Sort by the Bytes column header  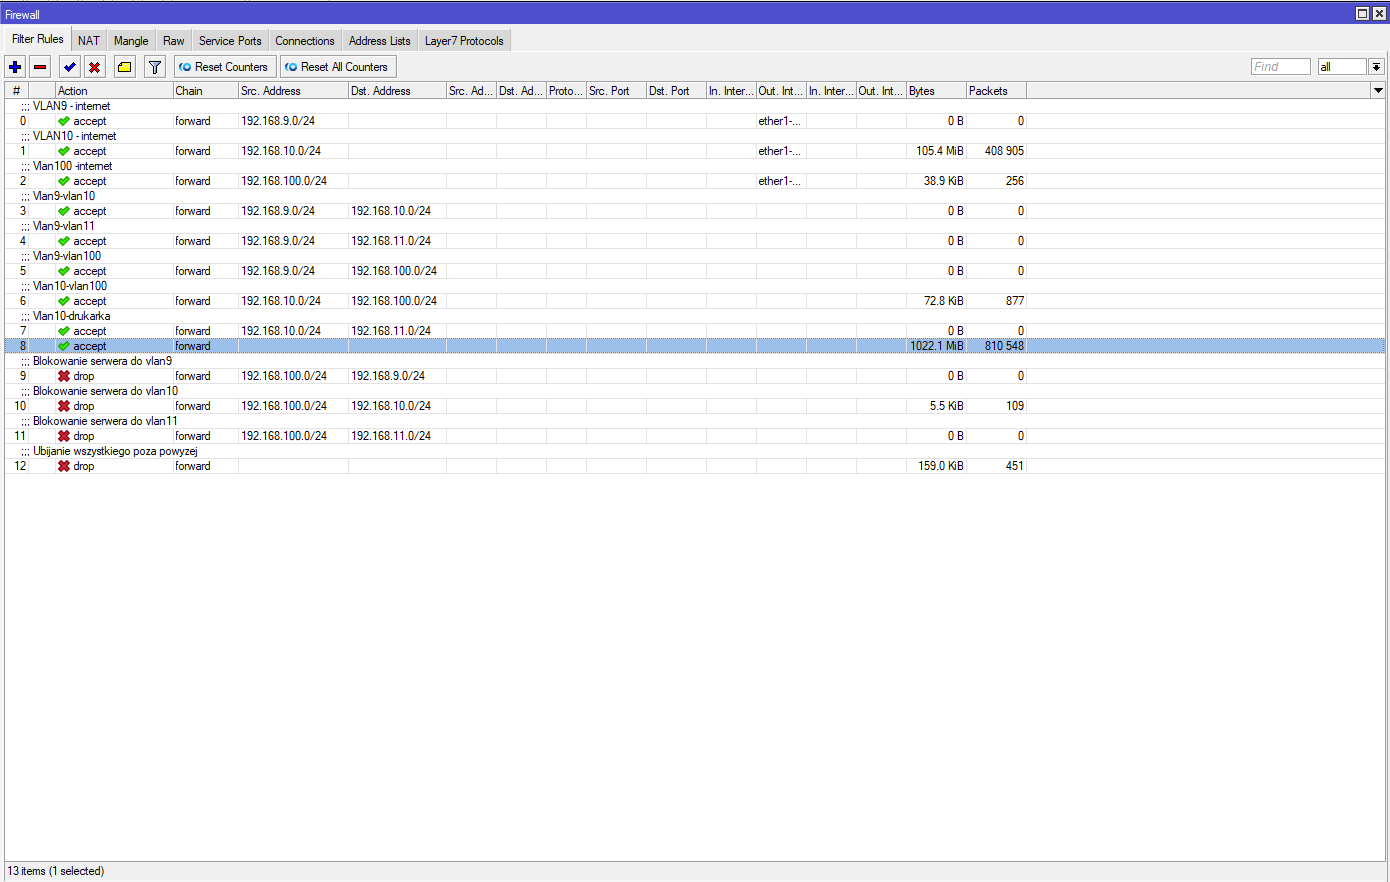point(936,91)
